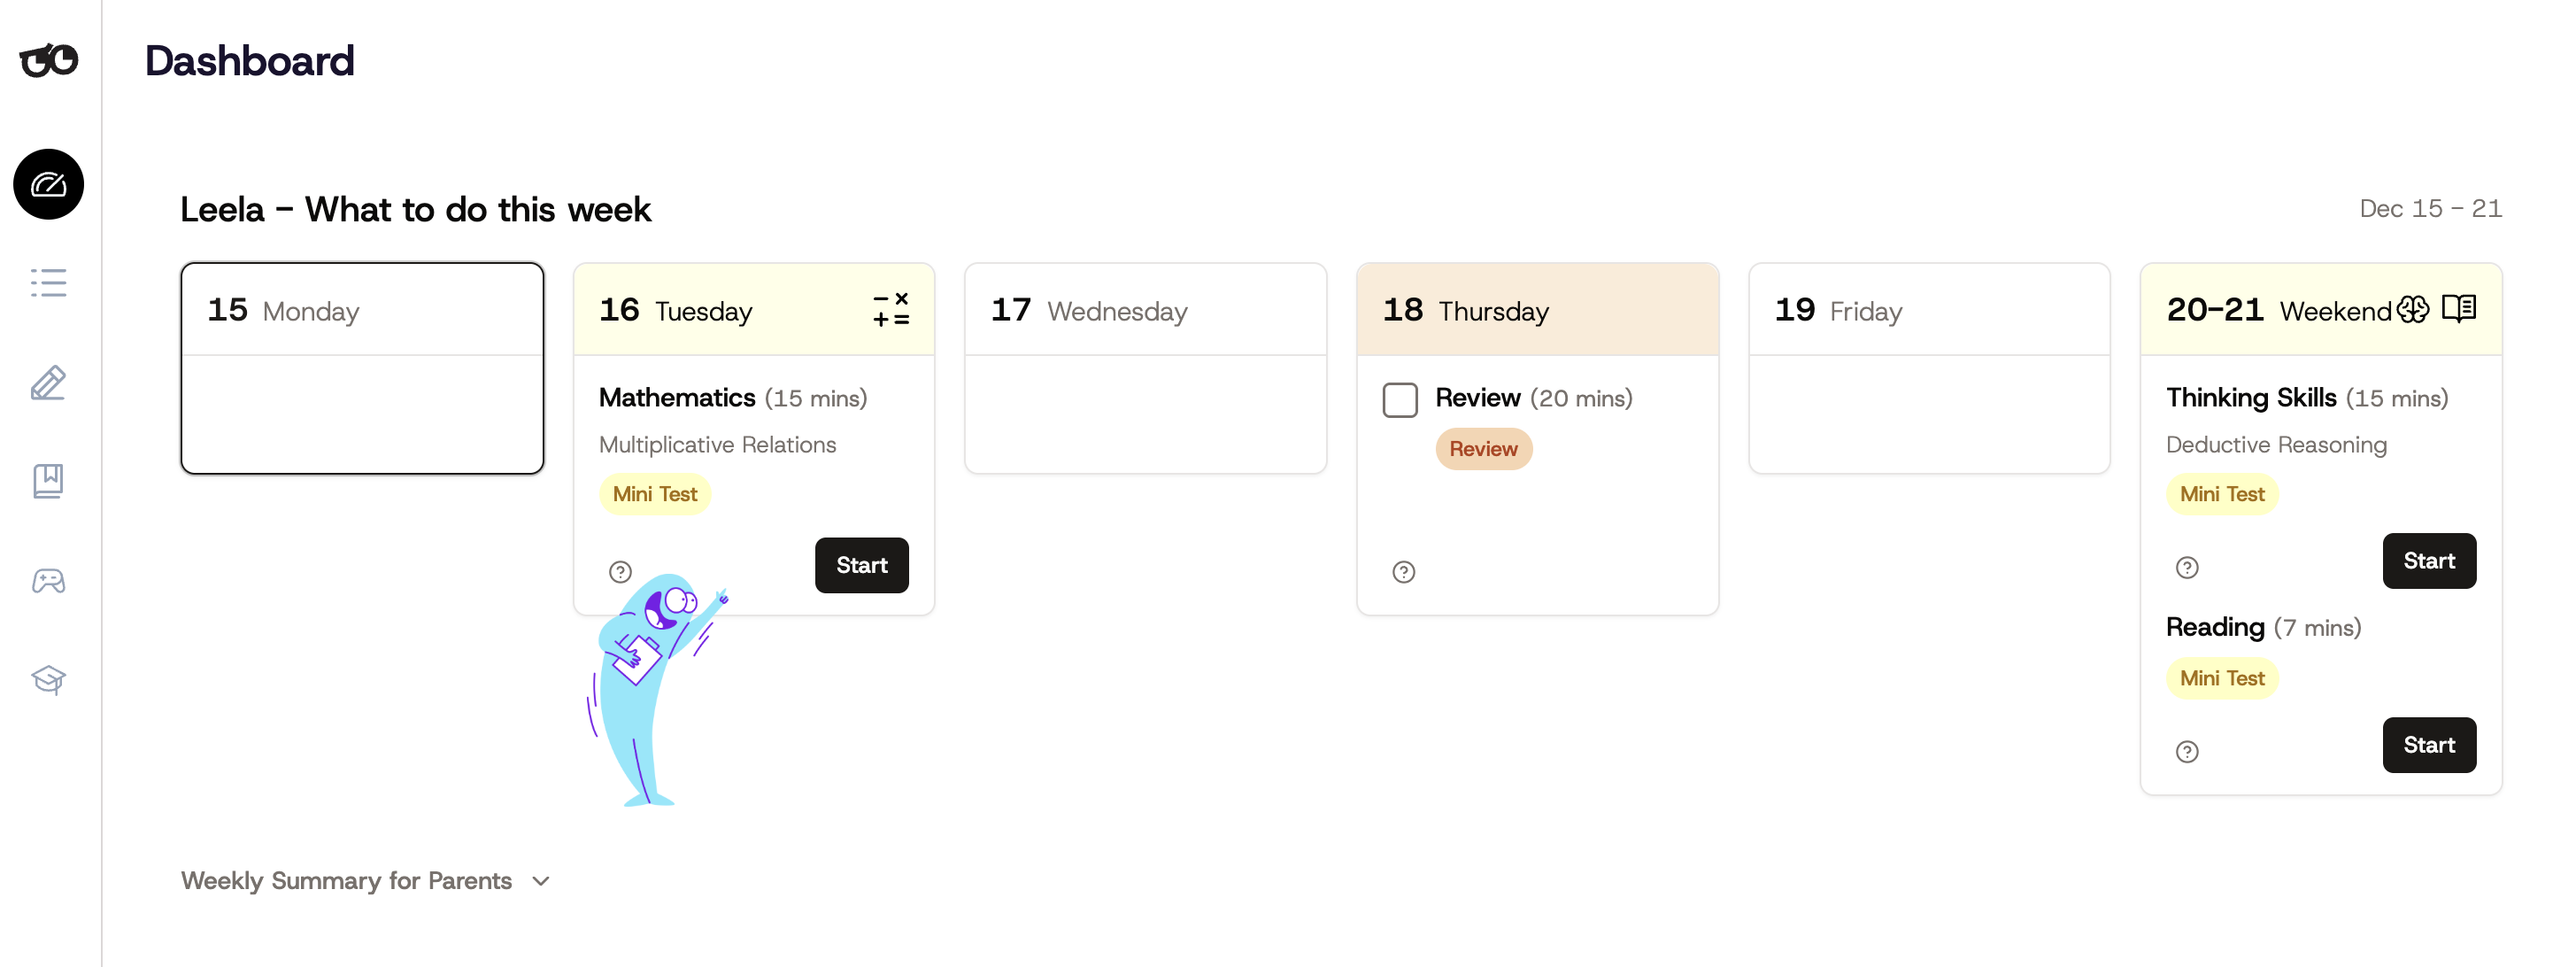Click the help question mark on Tuesday's card

tap(621, 571)
